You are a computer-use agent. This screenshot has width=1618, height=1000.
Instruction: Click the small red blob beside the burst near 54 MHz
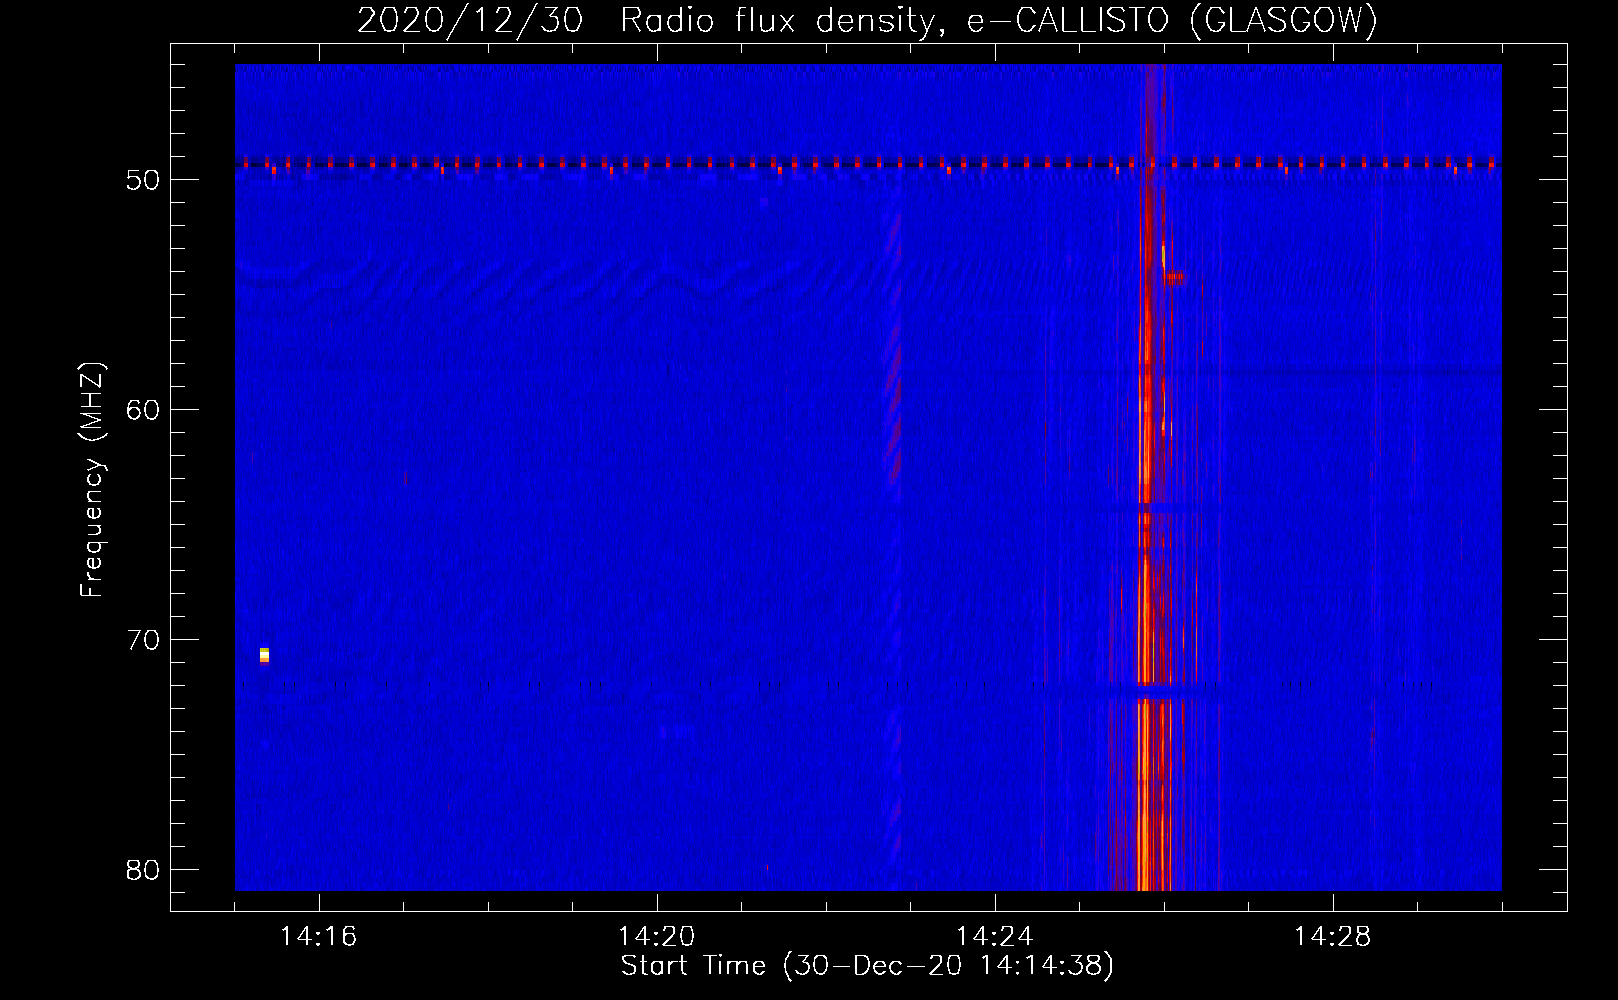pos(1176,277)
